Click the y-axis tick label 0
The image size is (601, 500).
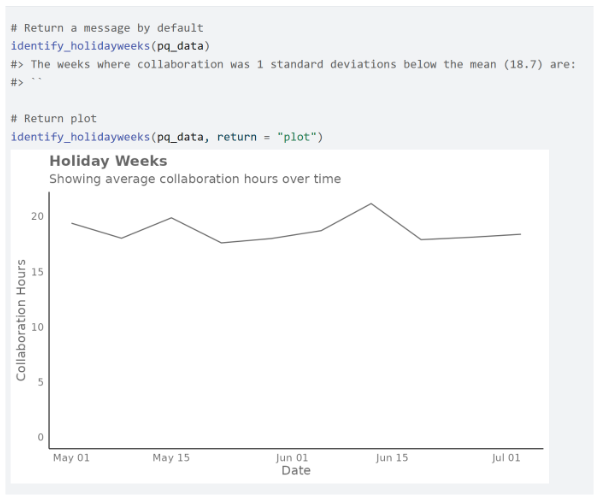40,437
